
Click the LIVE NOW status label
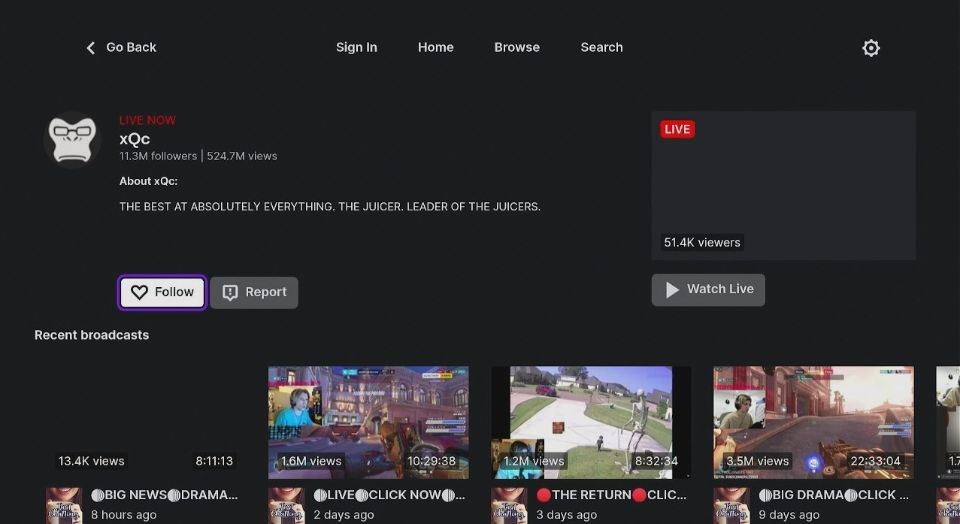pos(148,120)
